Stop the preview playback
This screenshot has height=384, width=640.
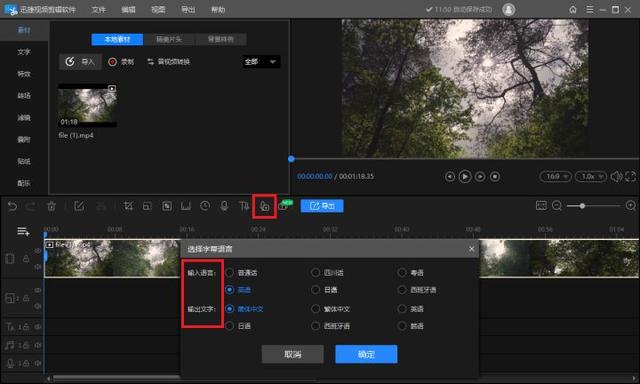pos(495,176)
